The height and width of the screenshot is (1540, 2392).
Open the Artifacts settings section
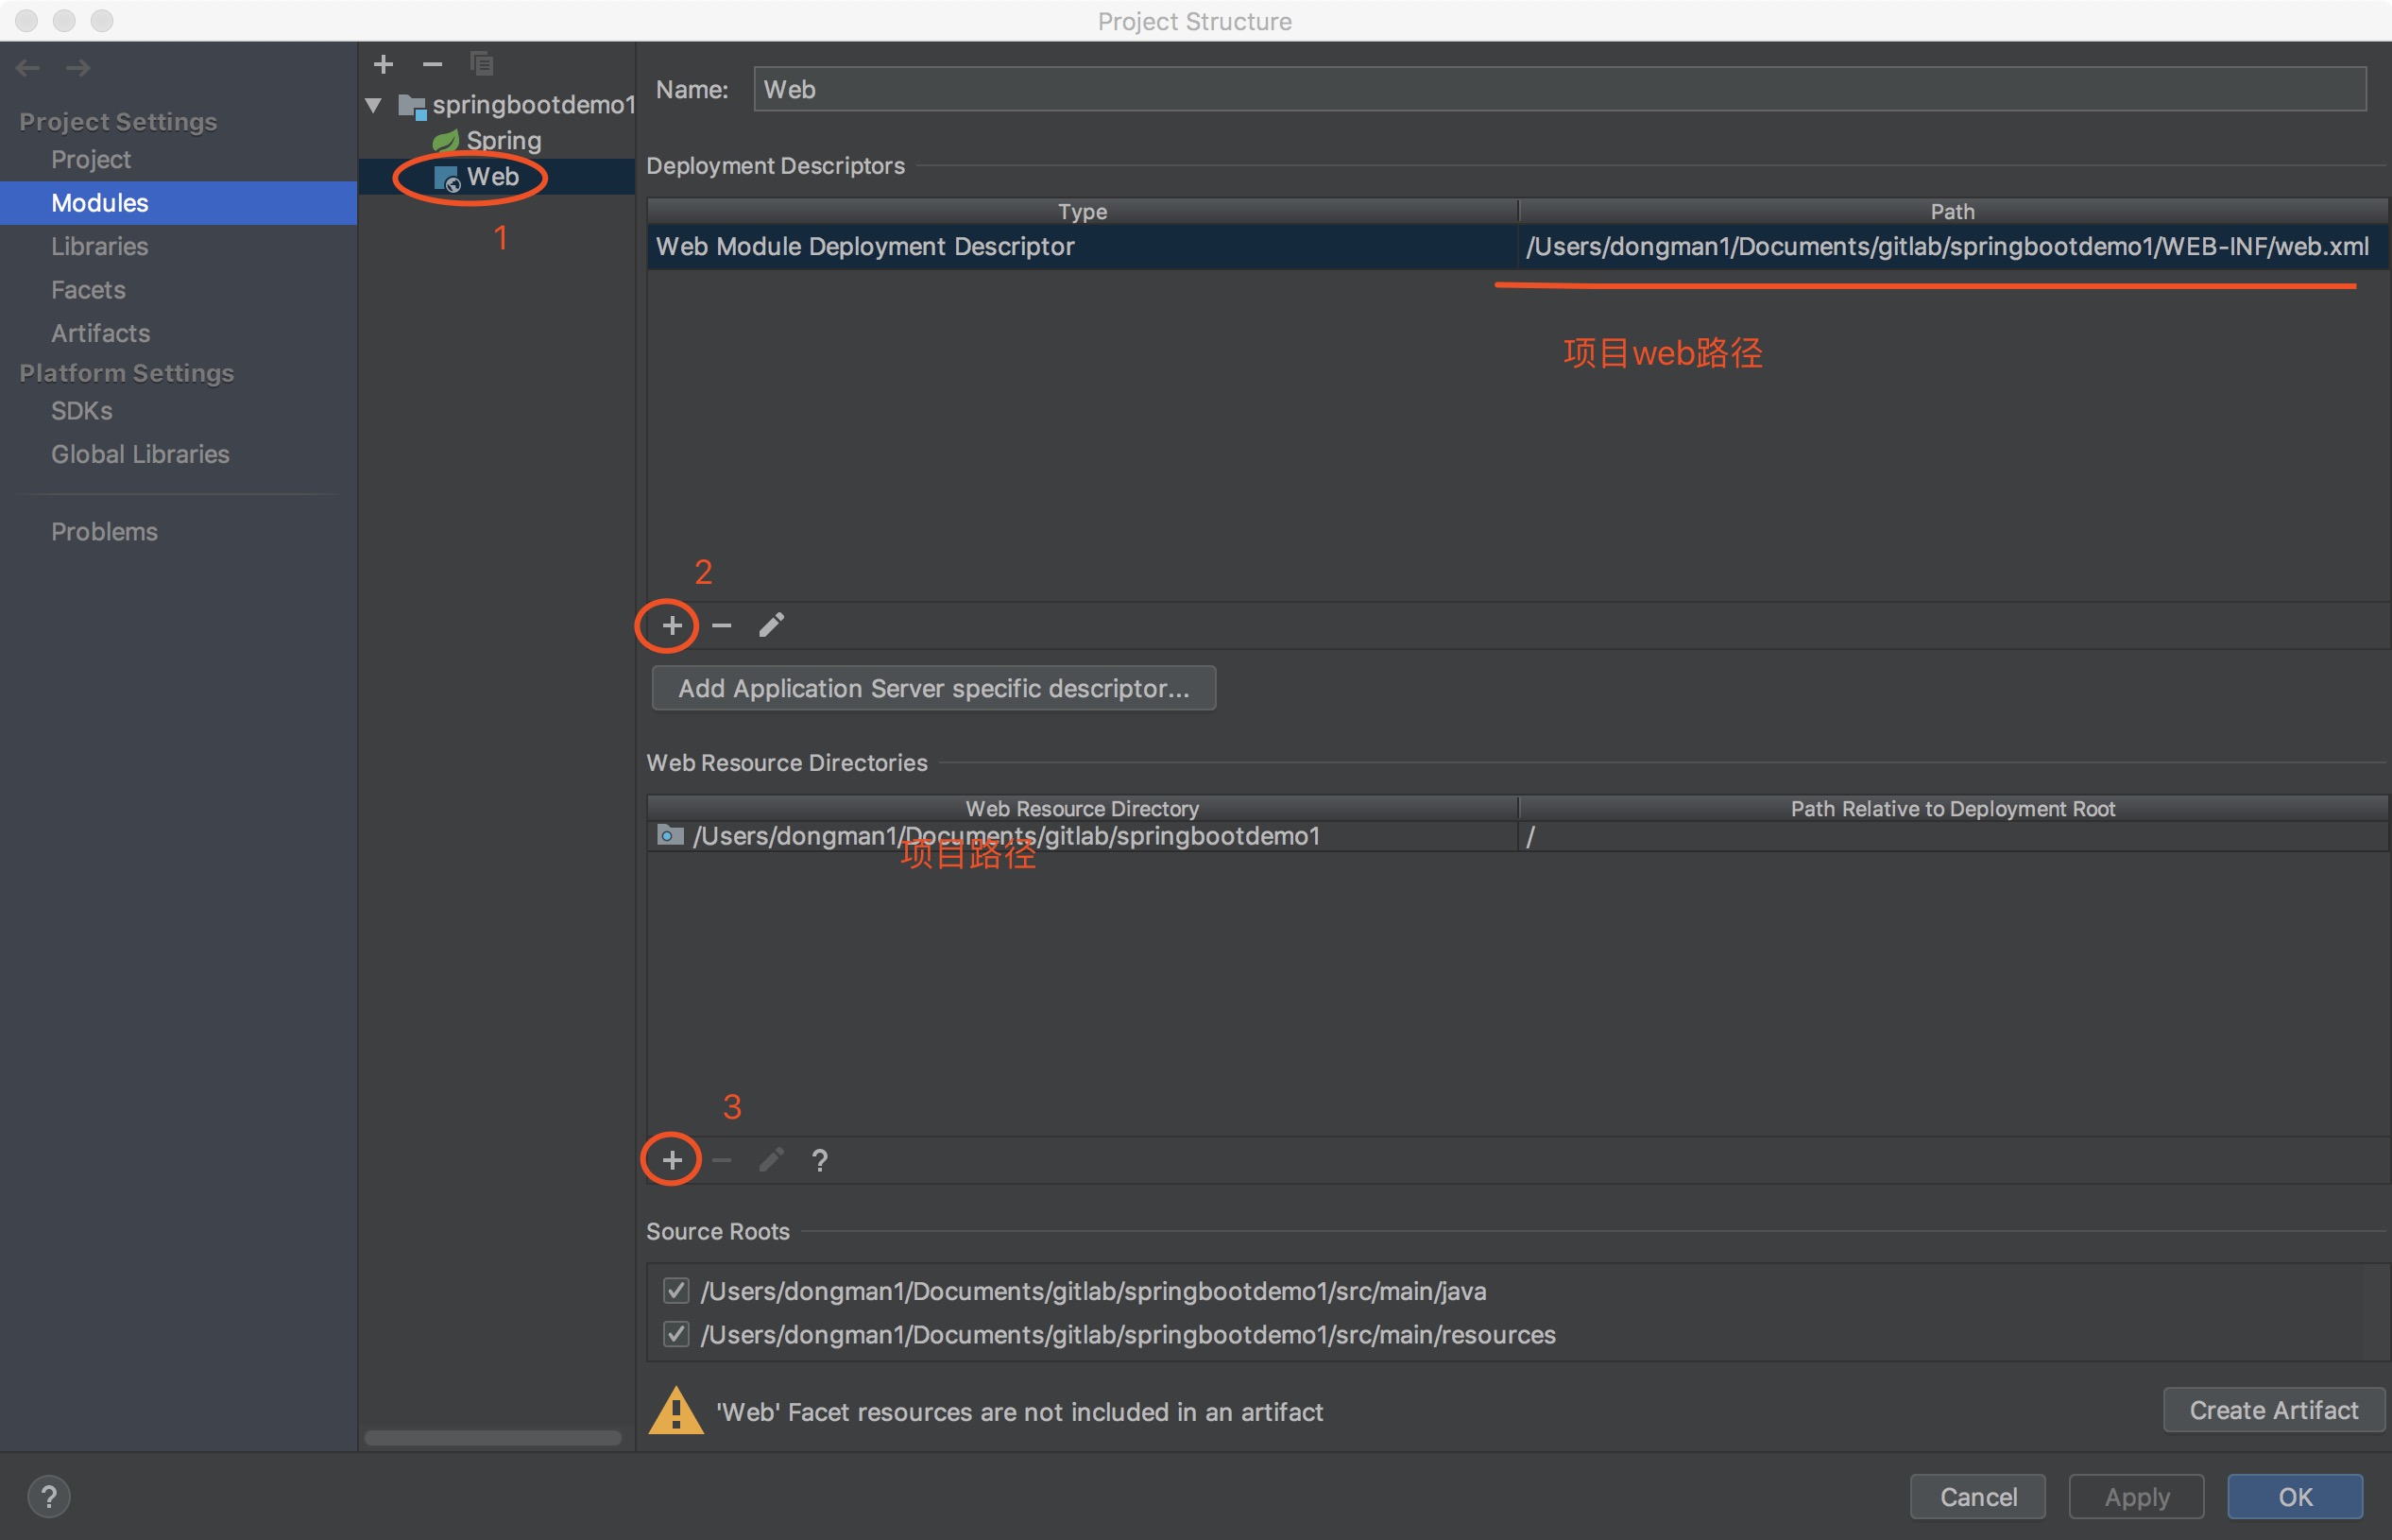coord(100,333)
